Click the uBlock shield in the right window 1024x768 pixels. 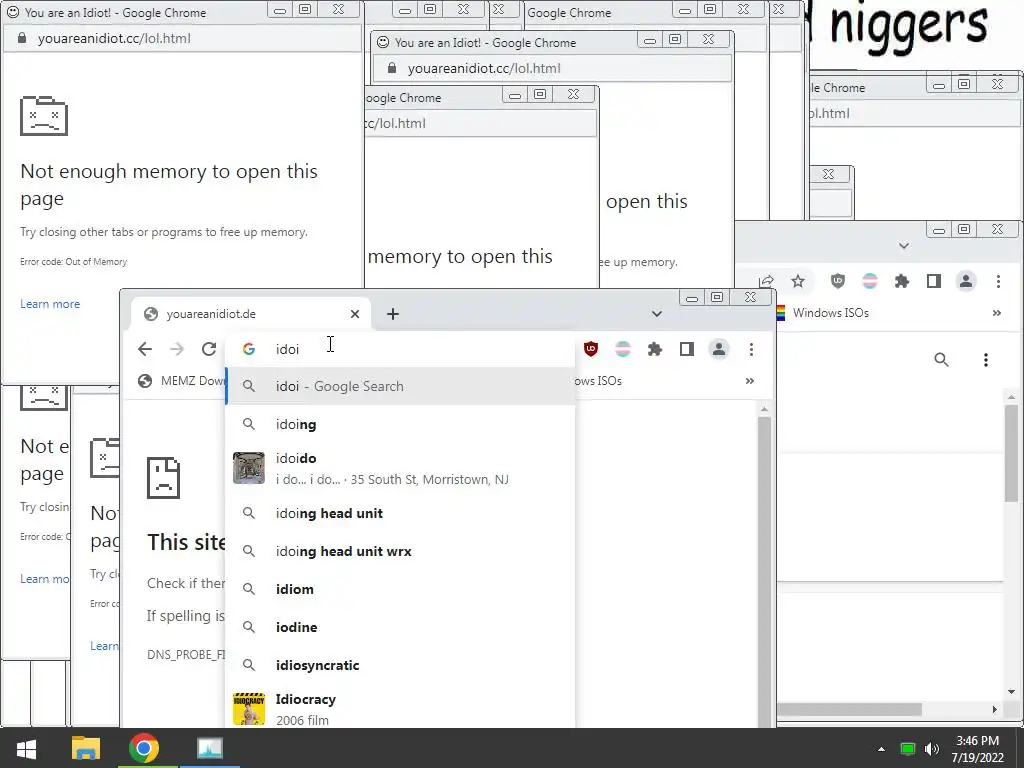838,281
